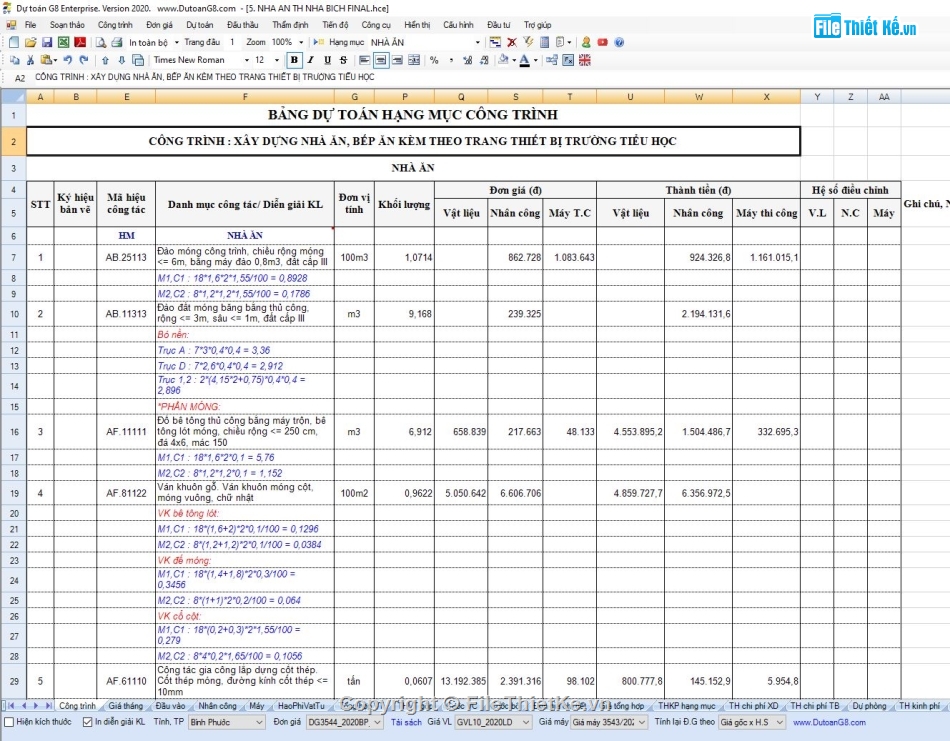
Task: Create a new blank document
Action: tap(15, 42)
